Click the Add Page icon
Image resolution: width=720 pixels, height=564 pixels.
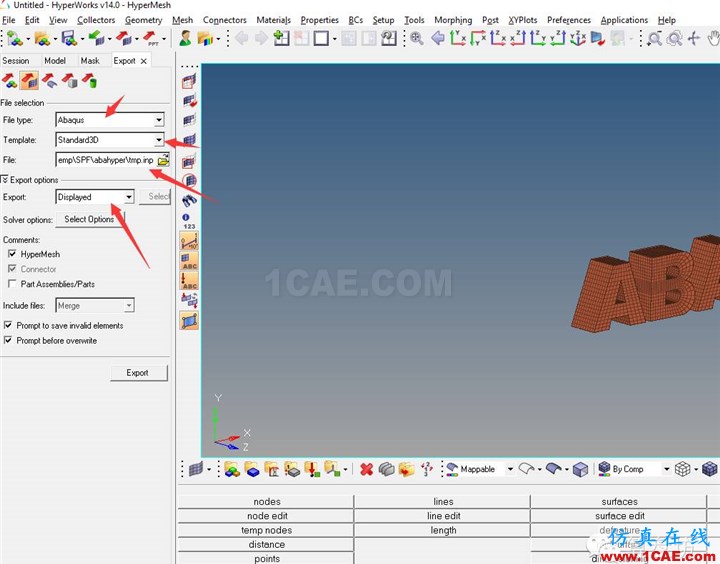pyautogui.click(x=281, y=38)
